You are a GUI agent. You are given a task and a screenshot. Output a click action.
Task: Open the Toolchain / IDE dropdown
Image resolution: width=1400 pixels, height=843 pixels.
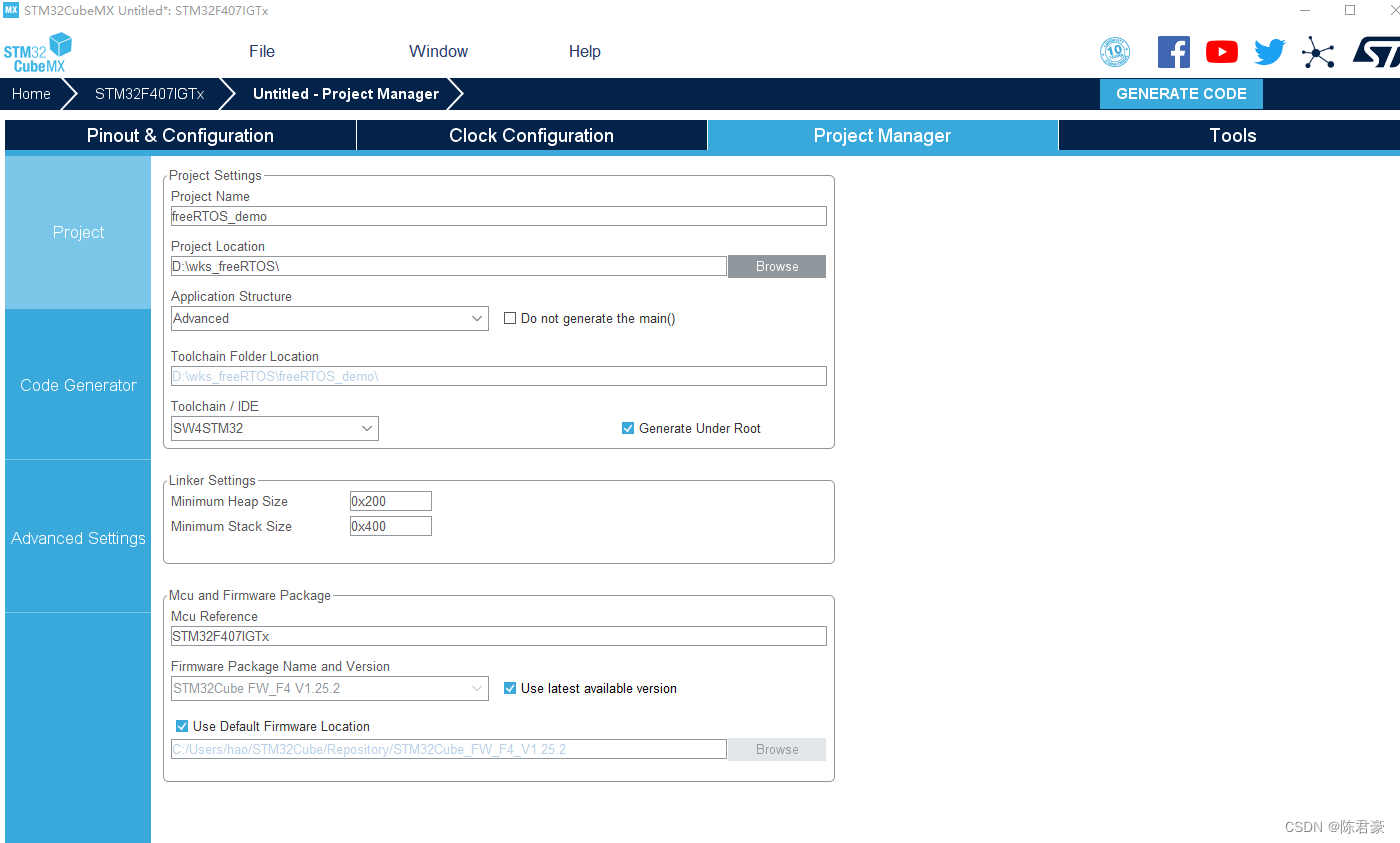(275, 428)
